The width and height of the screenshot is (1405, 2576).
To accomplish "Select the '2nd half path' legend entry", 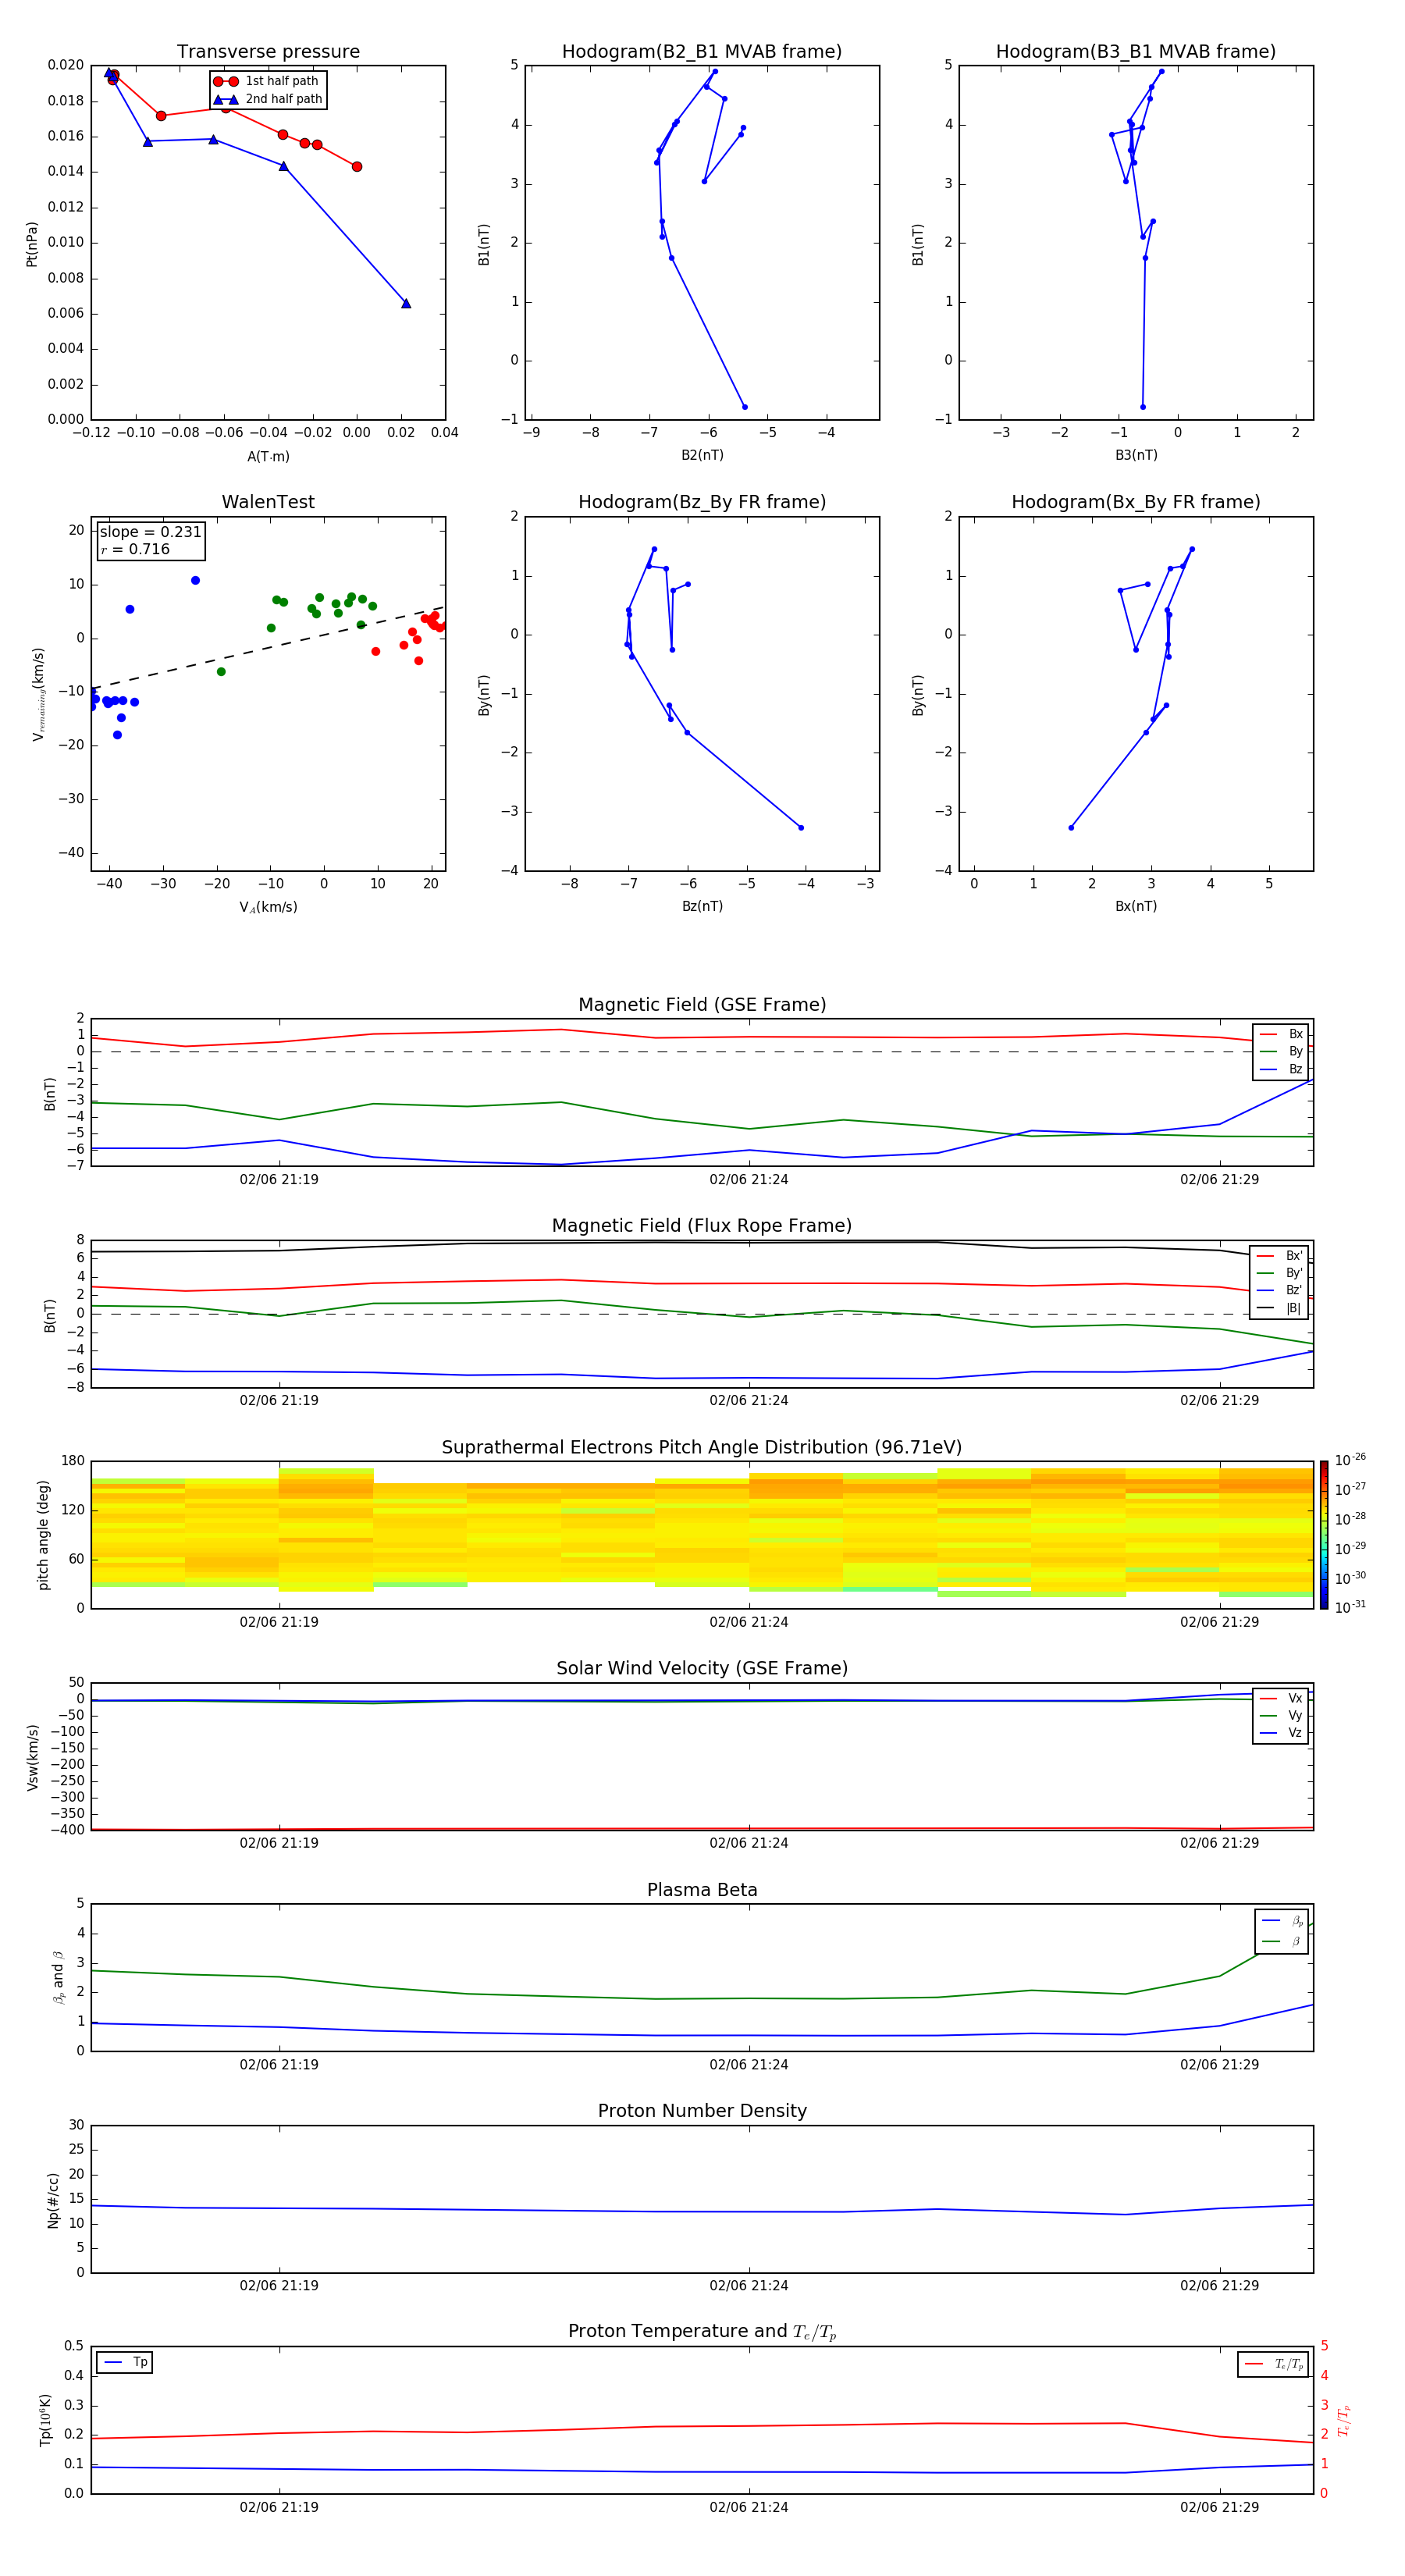I will coord(267,99).
